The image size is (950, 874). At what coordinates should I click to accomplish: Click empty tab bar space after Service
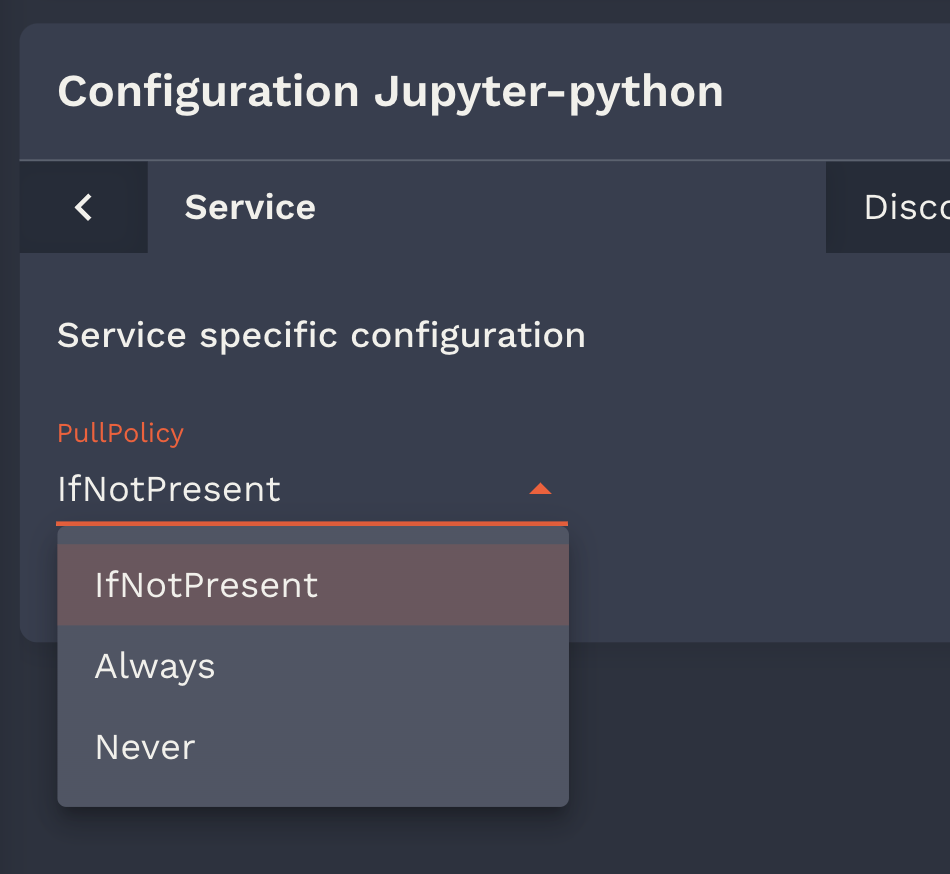tap(570, 208)
